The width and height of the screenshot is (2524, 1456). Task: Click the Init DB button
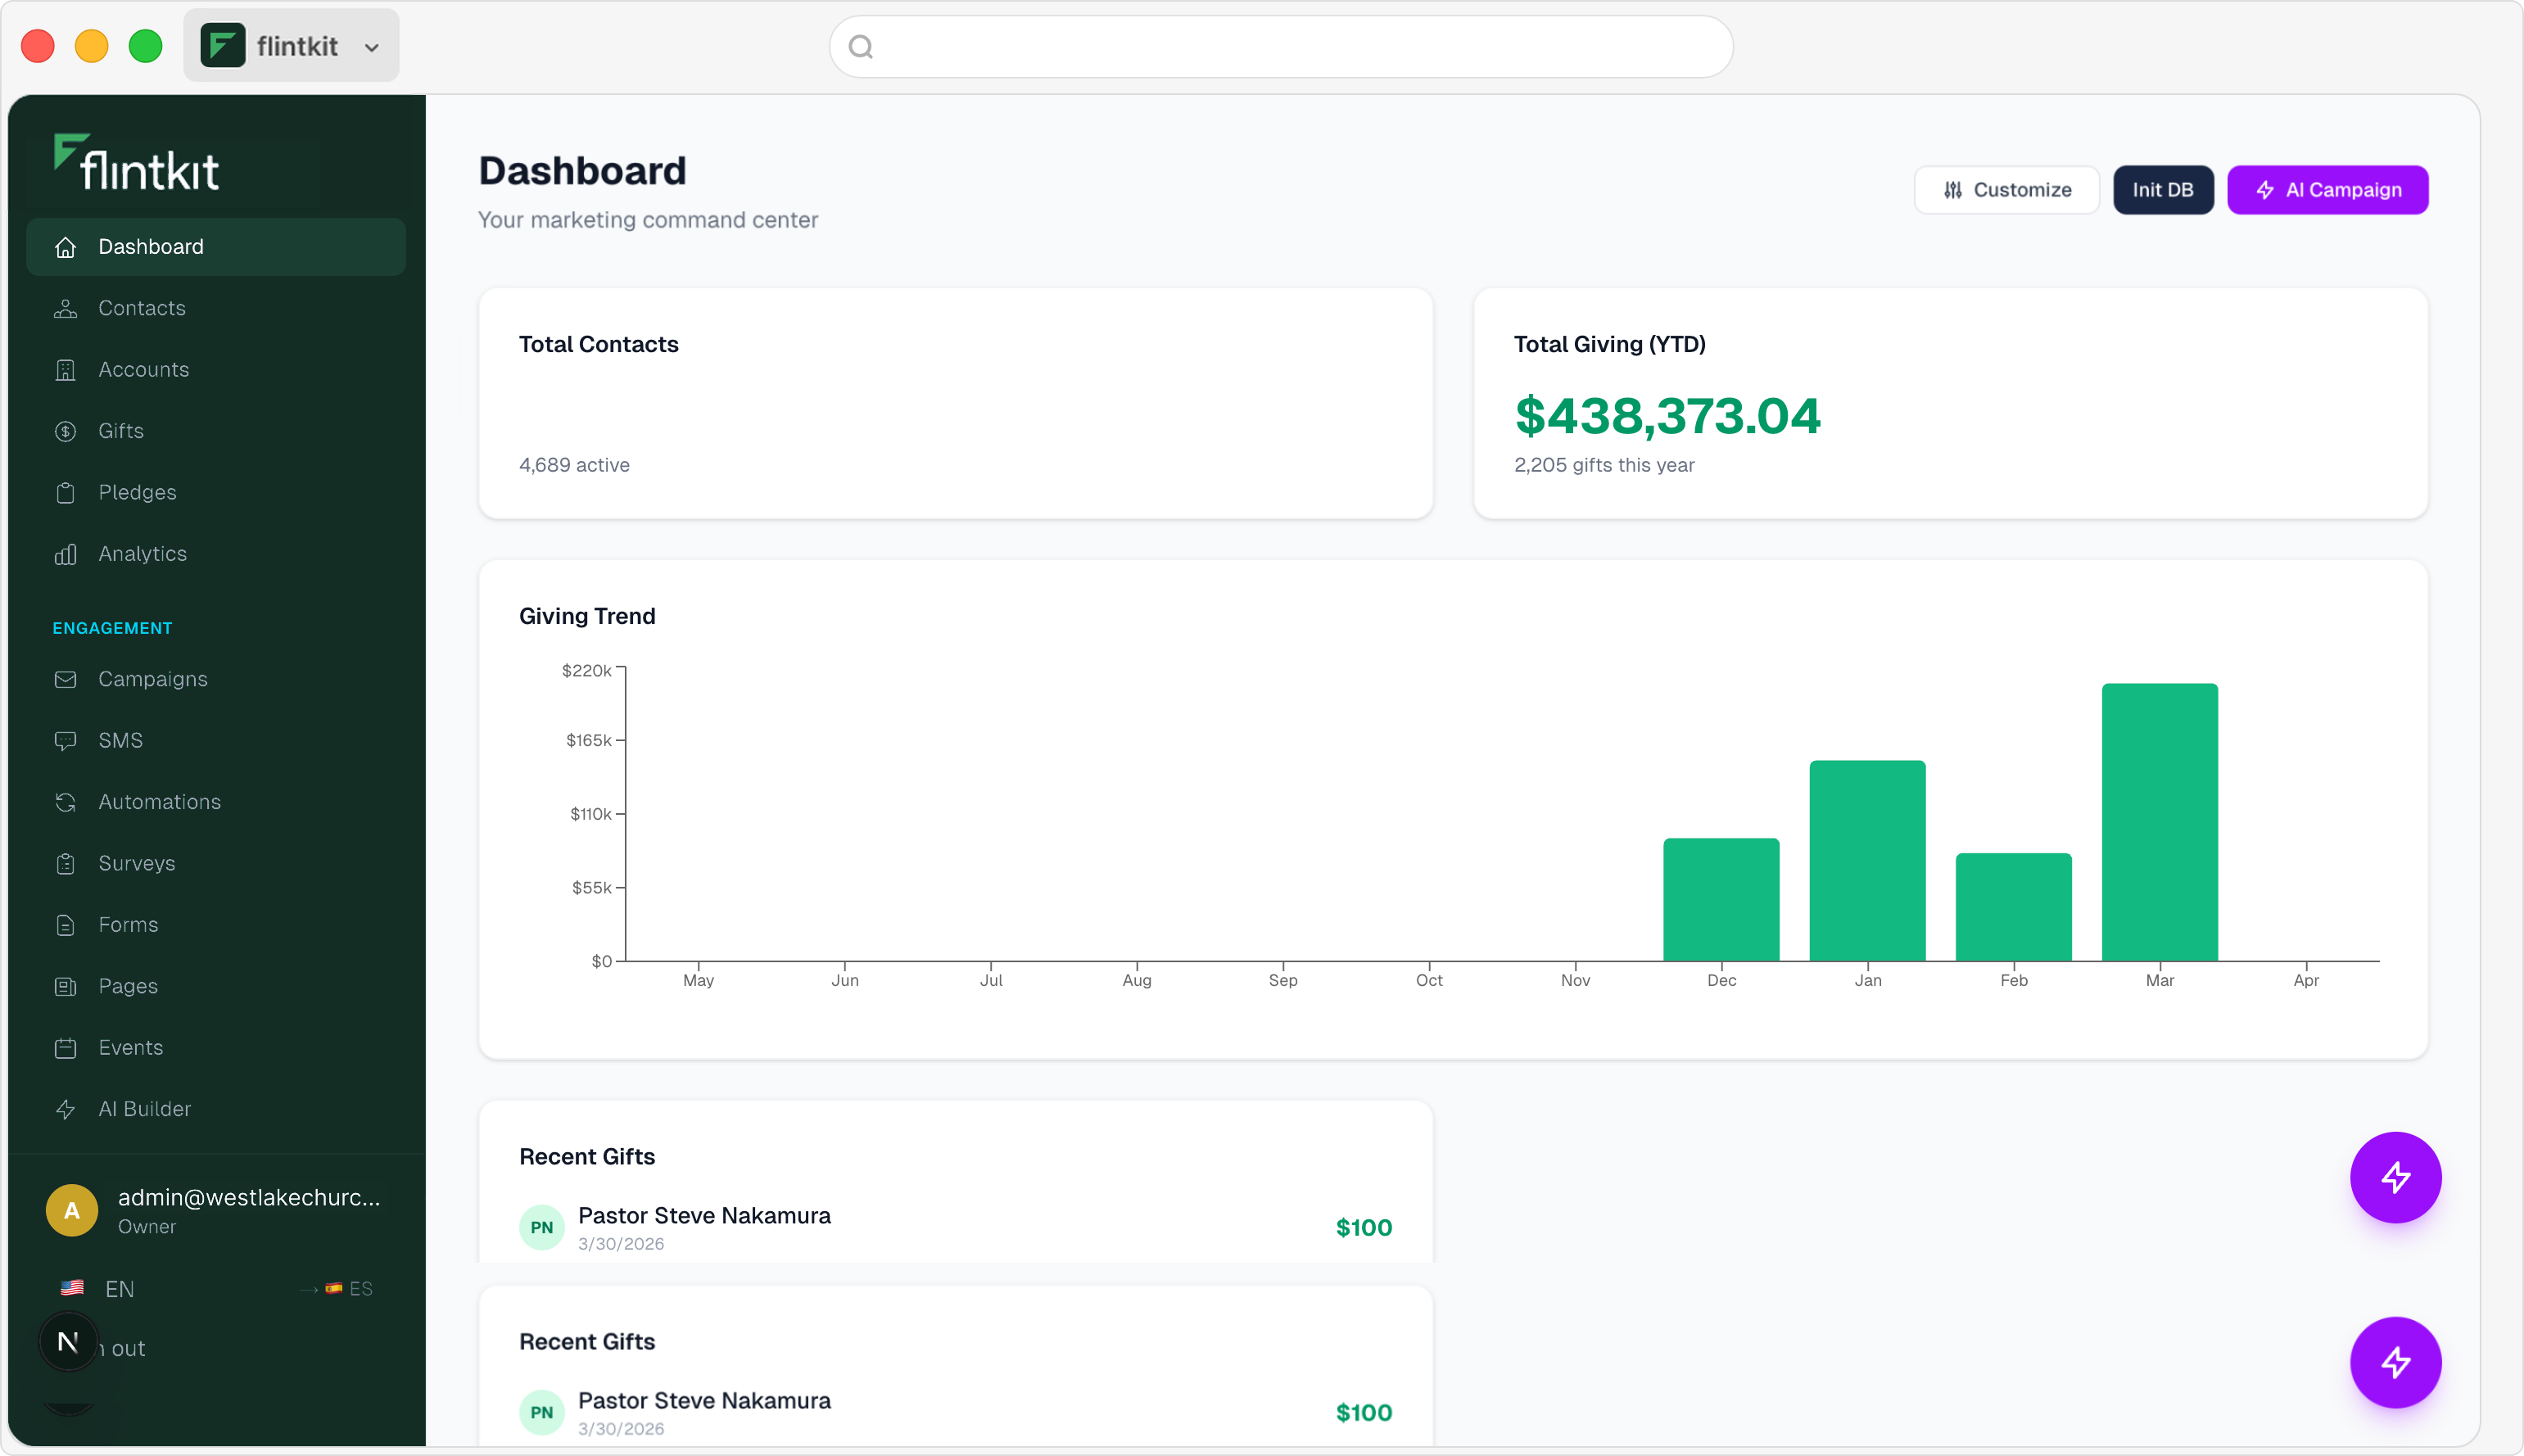click(2162, 190)
